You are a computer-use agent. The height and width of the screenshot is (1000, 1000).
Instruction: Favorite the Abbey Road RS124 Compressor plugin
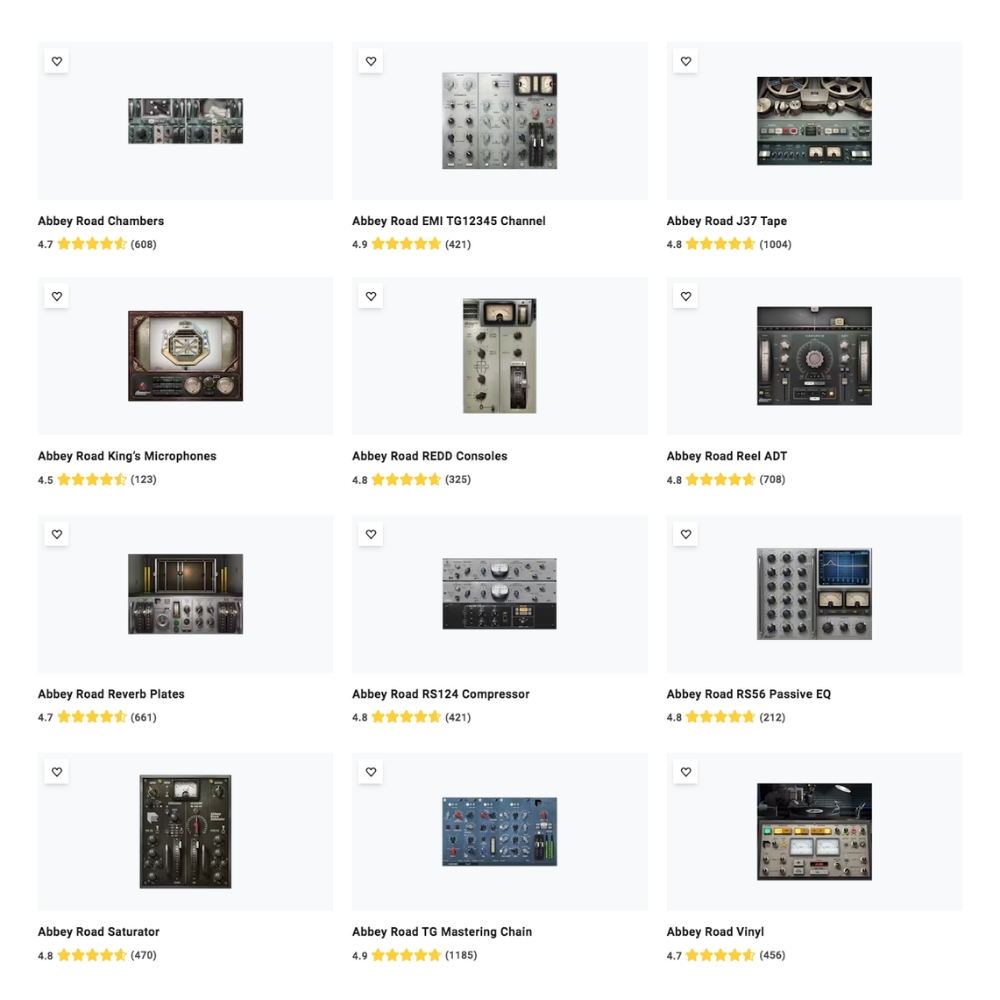[x=371, y=534]
